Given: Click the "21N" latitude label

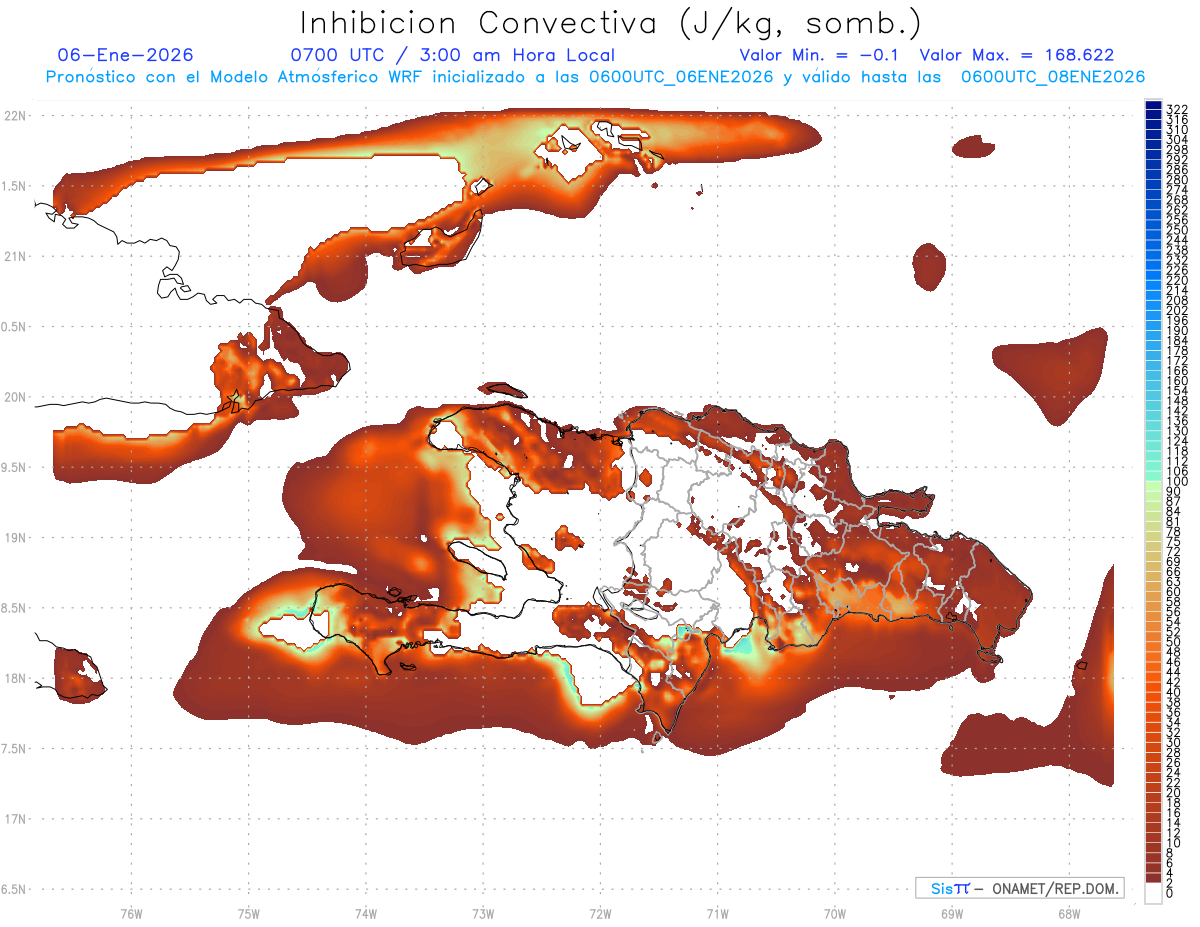Looking at the screenshot, I should pyautogui.click(x=16, y=256).
